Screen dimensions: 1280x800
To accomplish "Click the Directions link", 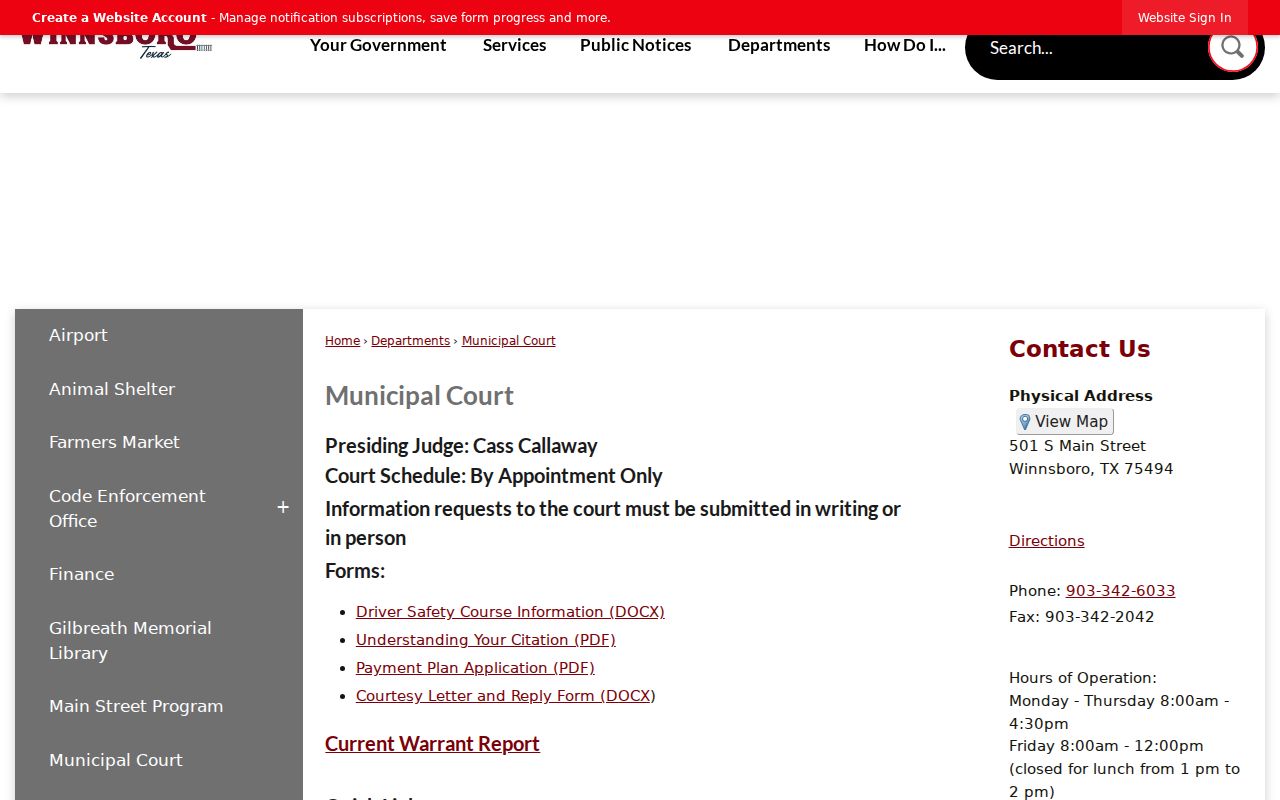I will point(1046,541).
